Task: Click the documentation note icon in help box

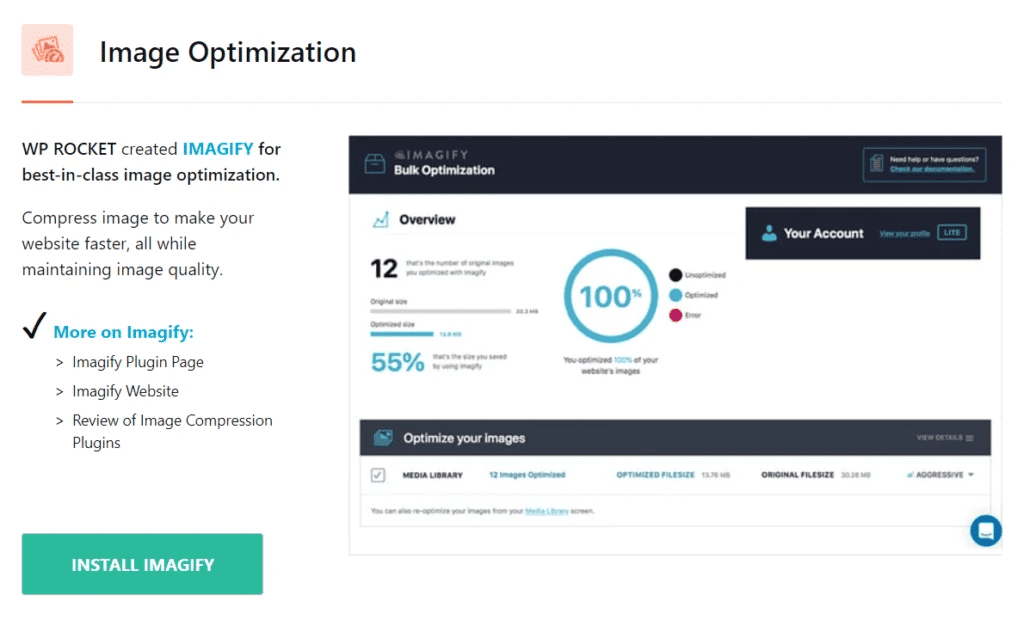Action: [x=877, y=163]
